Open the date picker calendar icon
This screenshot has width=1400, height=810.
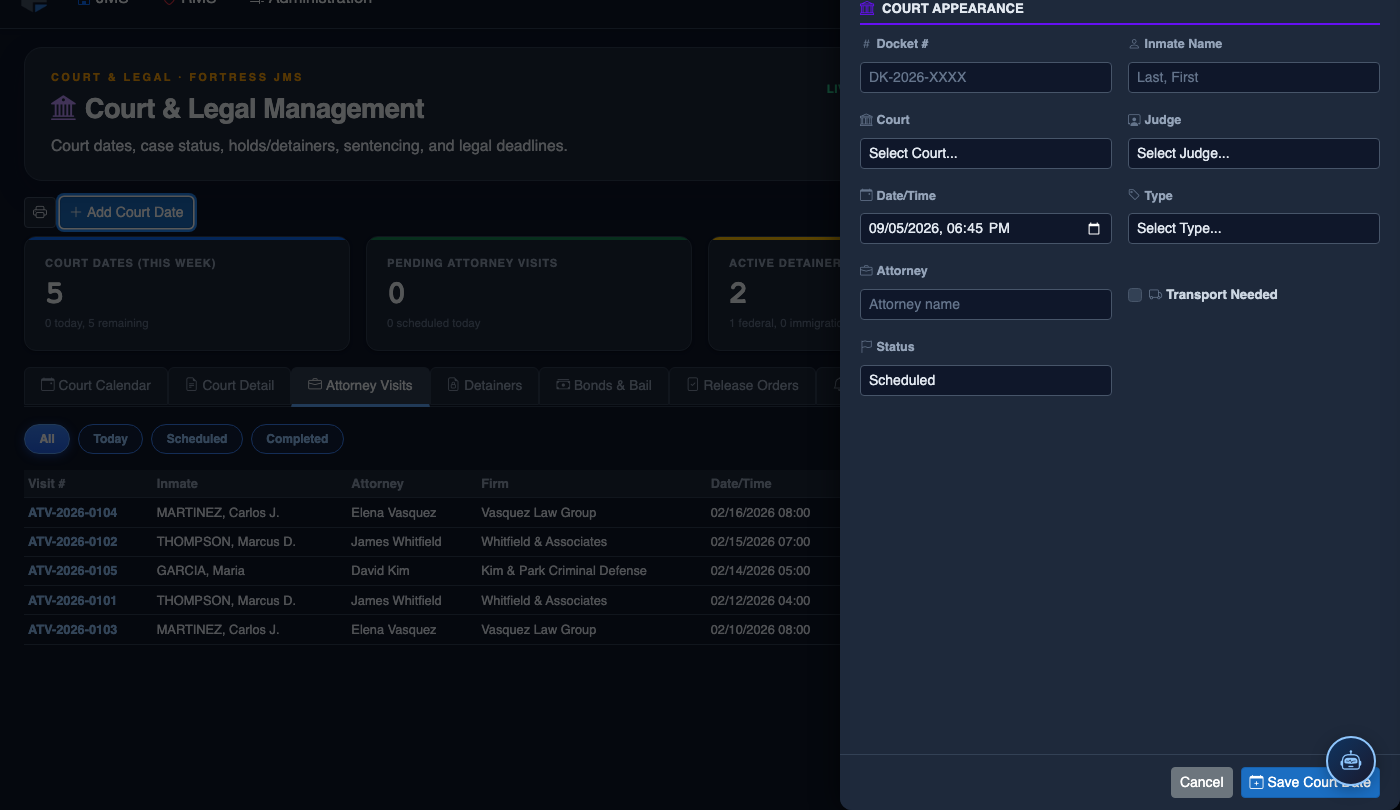(x=1094, y=228)
